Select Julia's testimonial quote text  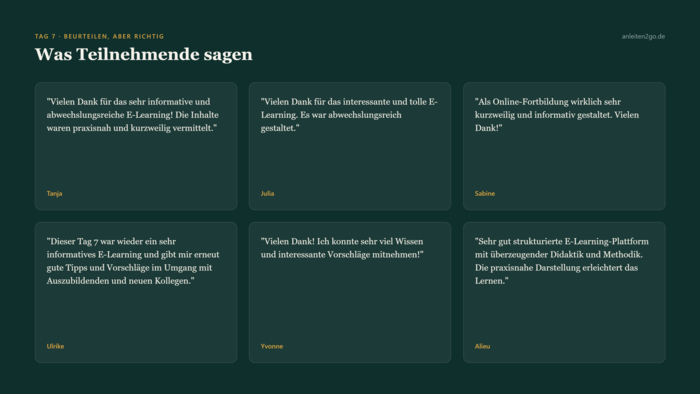(x=349, y=115)
